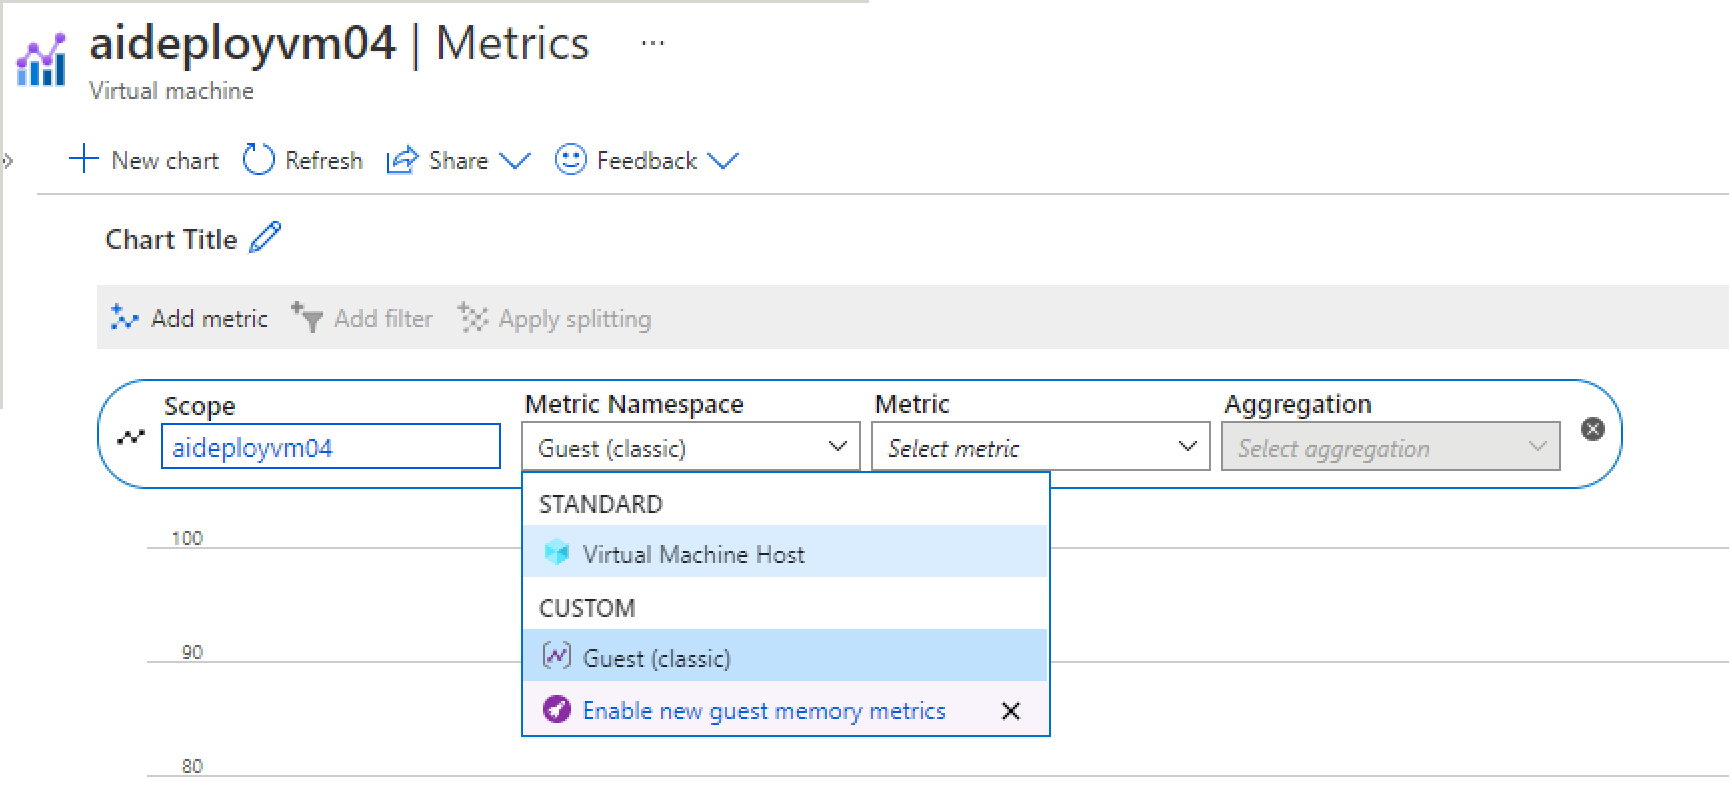
Task: Expand the Share dropdown chevron
Action: coord(515,161)
